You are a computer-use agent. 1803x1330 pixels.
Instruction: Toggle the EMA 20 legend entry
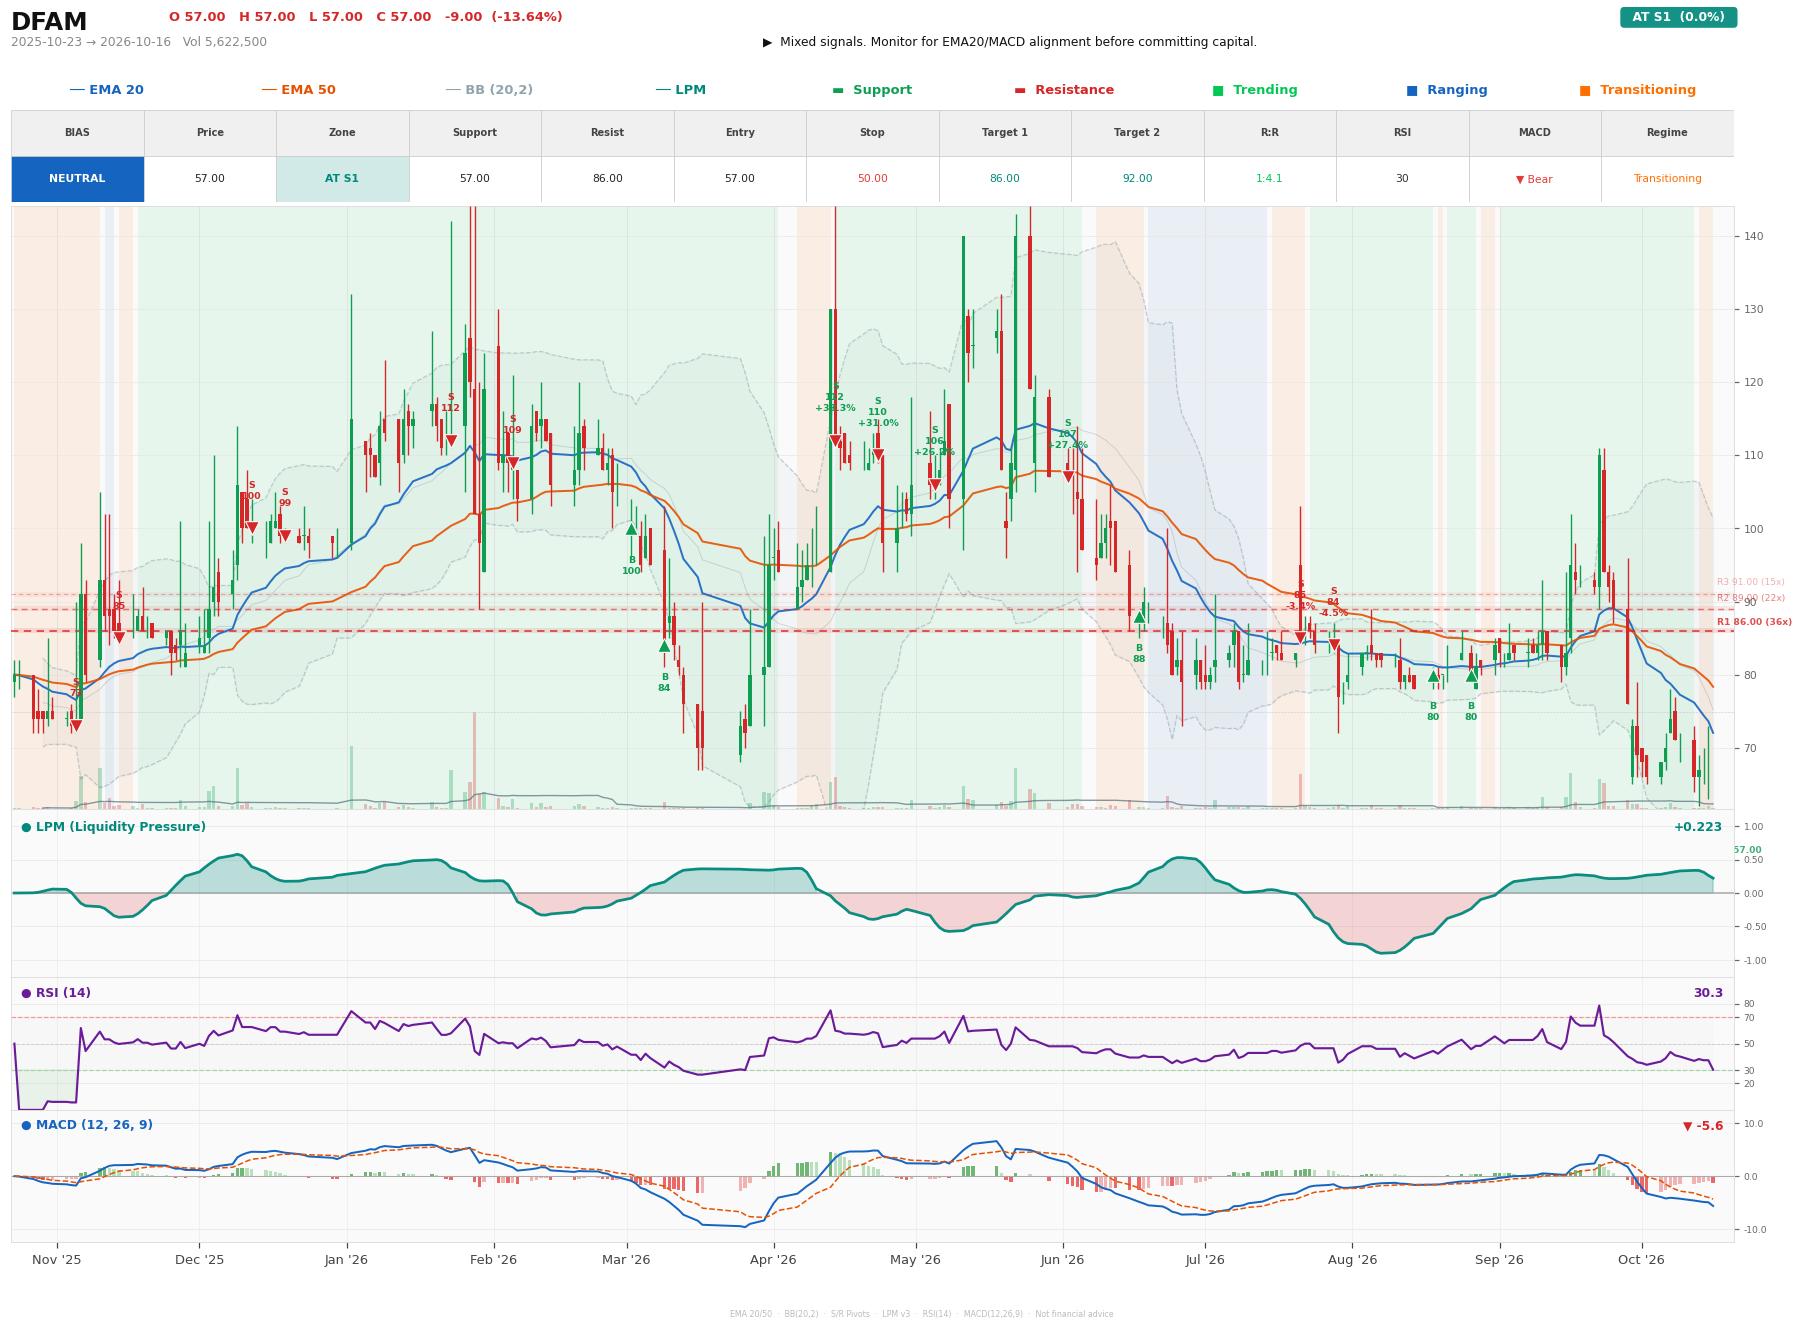107,90
